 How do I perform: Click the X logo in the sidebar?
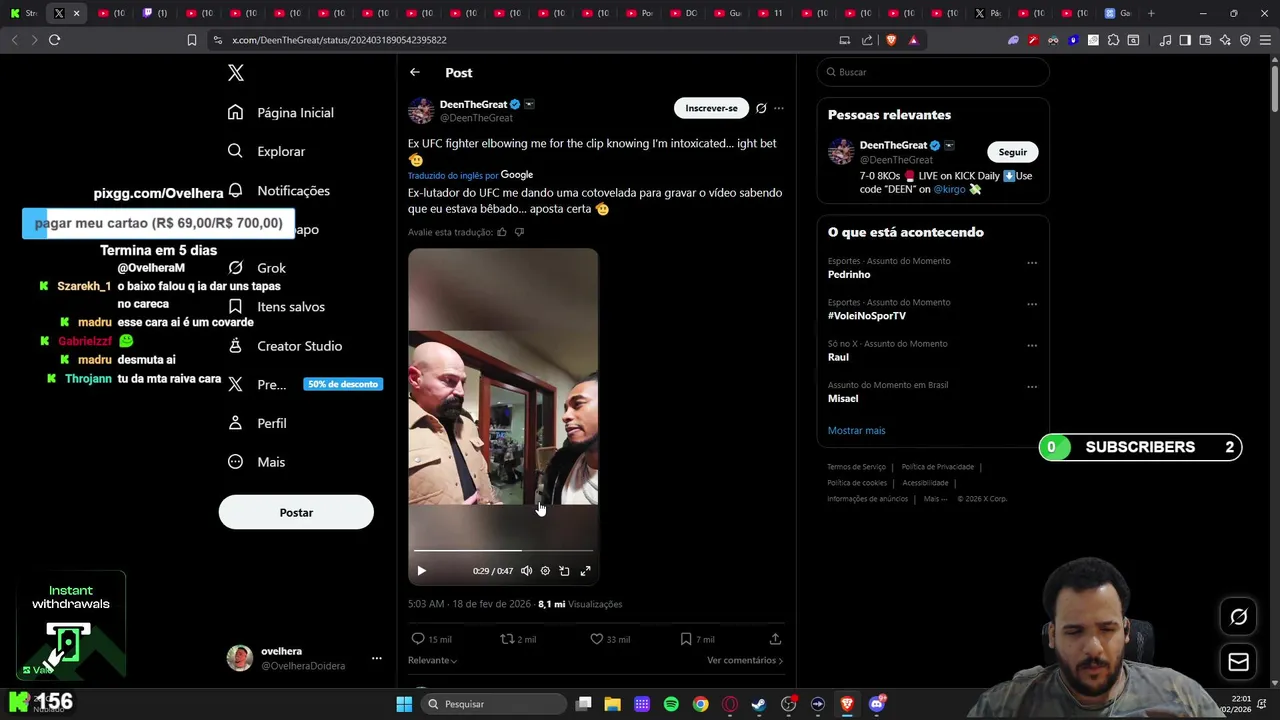click(x=235, y=73)
